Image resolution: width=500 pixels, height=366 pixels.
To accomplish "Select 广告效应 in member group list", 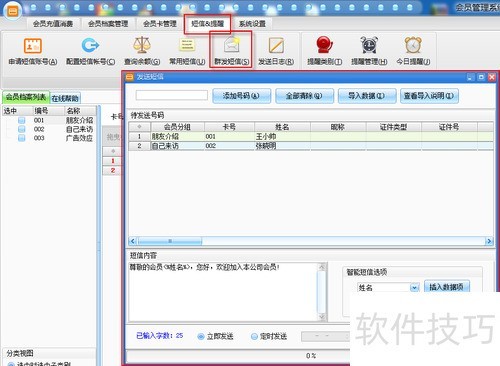I will pyautogui.click(x=79, y=138).
